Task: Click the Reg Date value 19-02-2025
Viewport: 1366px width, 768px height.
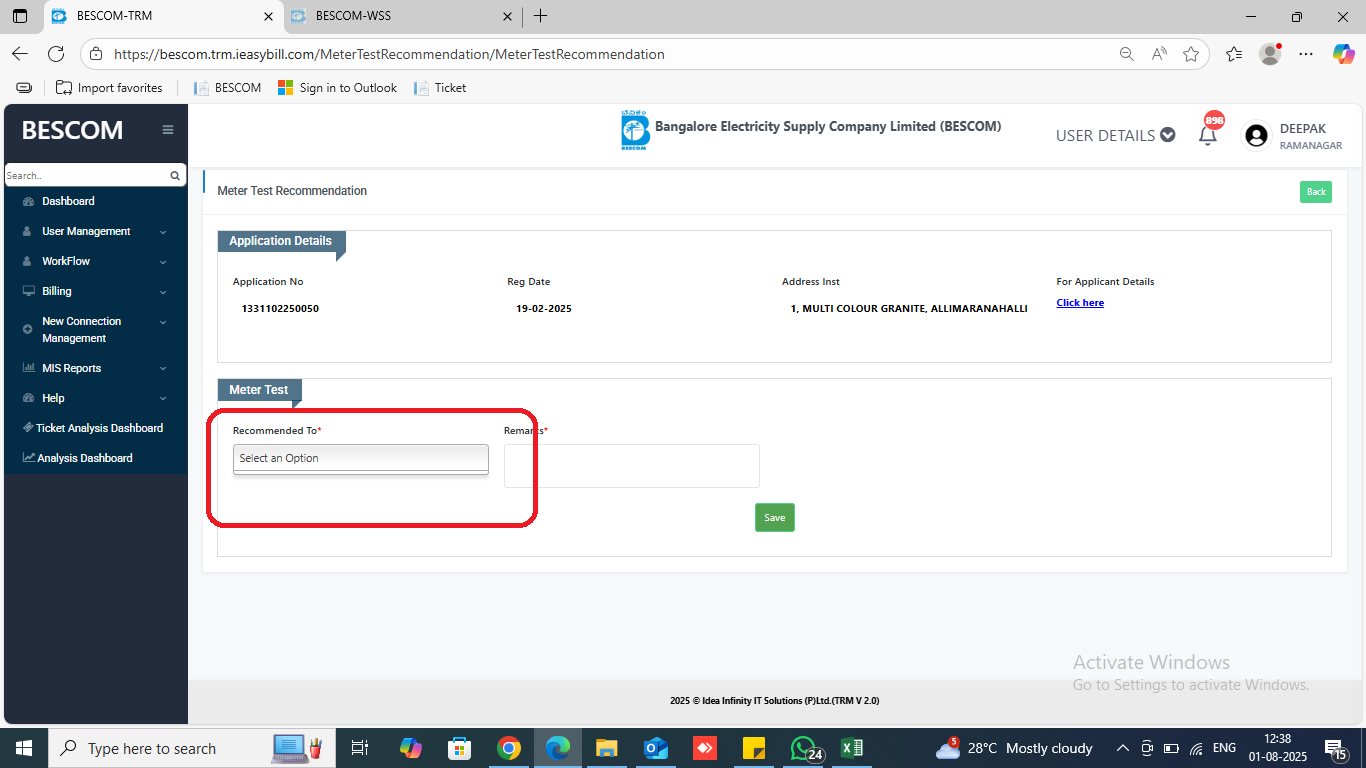Action: tap(544, 309)
